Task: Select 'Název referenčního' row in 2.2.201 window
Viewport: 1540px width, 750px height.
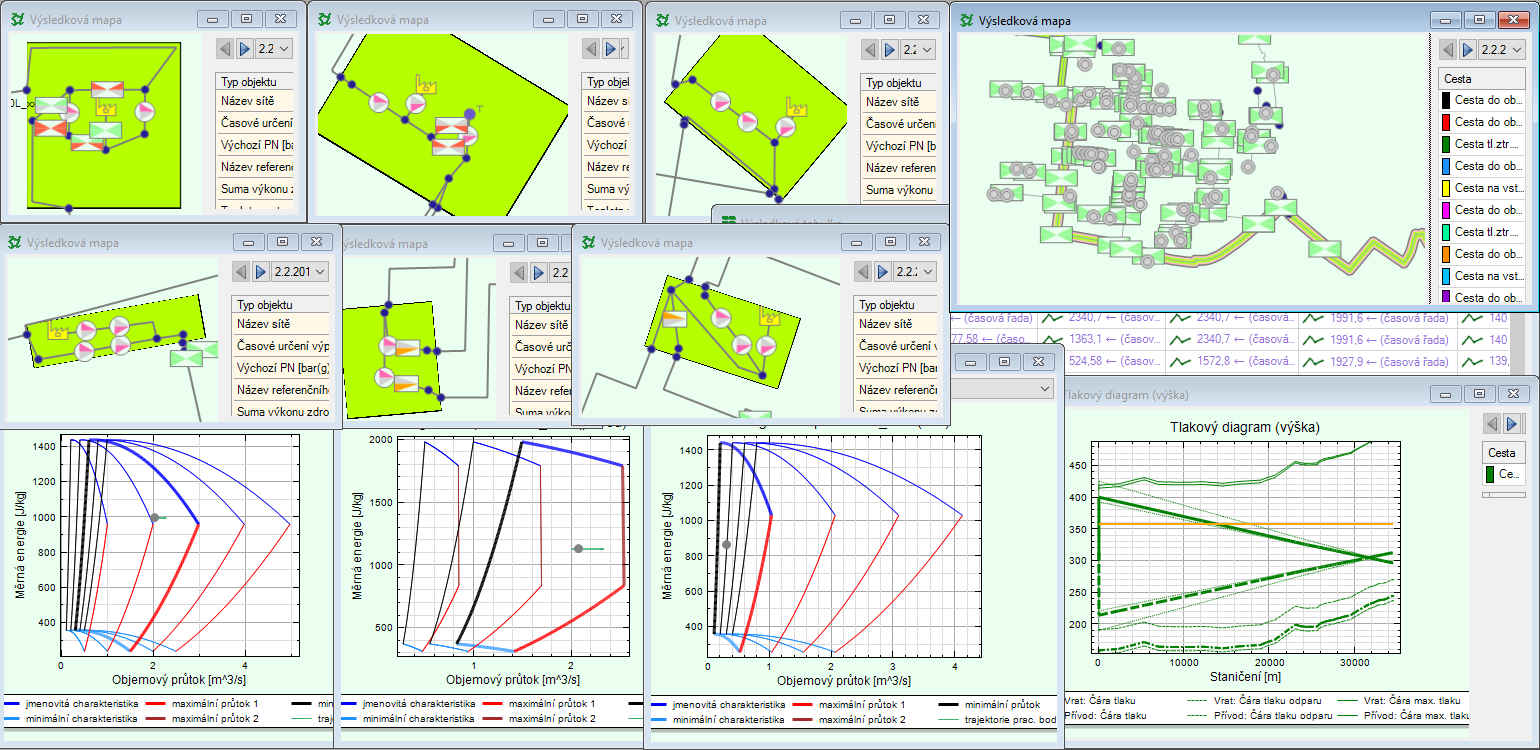Action: (x=280, y=390)
